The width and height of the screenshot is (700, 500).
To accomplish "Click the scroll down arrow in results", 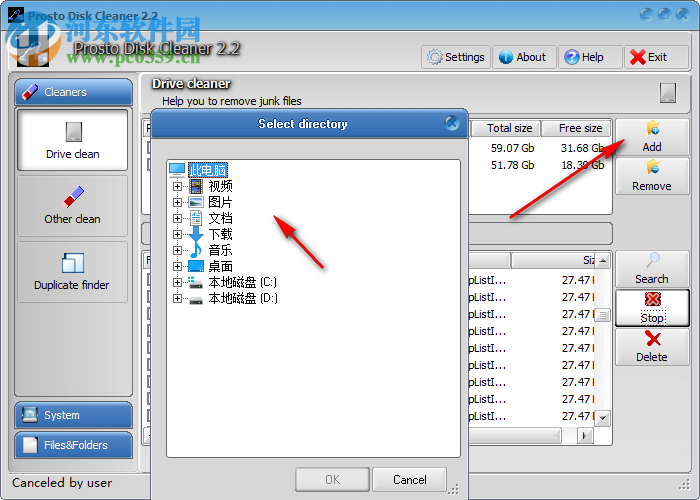I will [x=603, y=418].
